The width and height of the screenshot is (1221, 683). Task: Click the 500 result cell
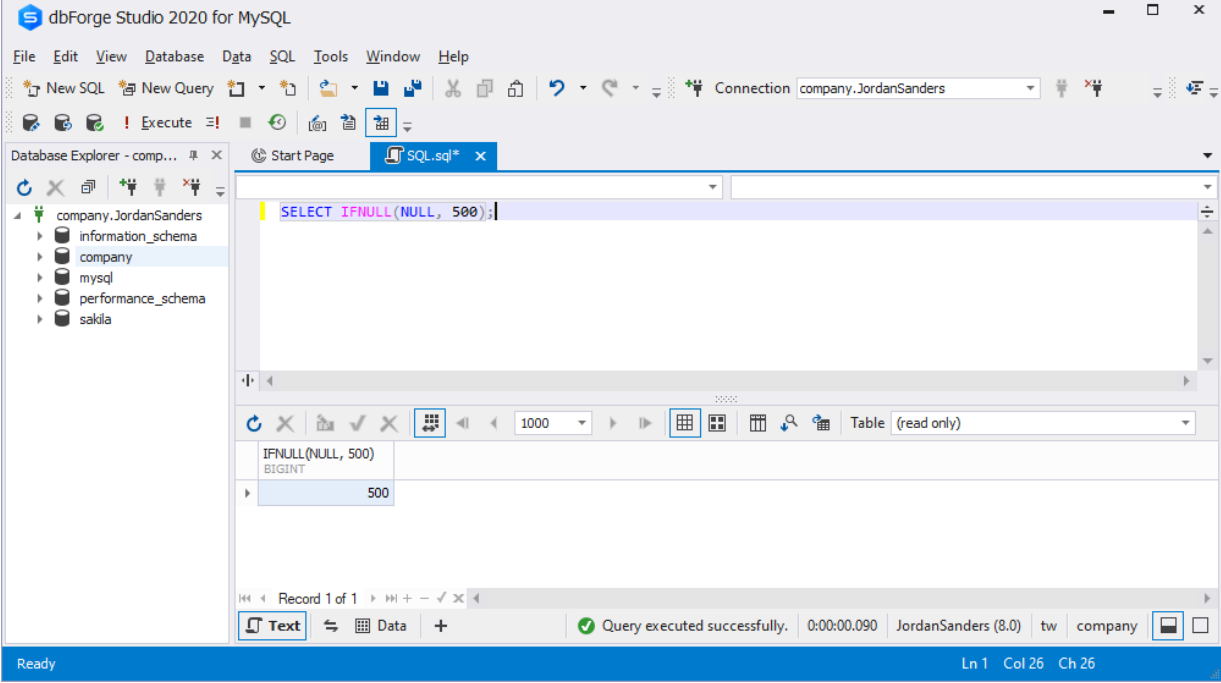coord(326,493)
